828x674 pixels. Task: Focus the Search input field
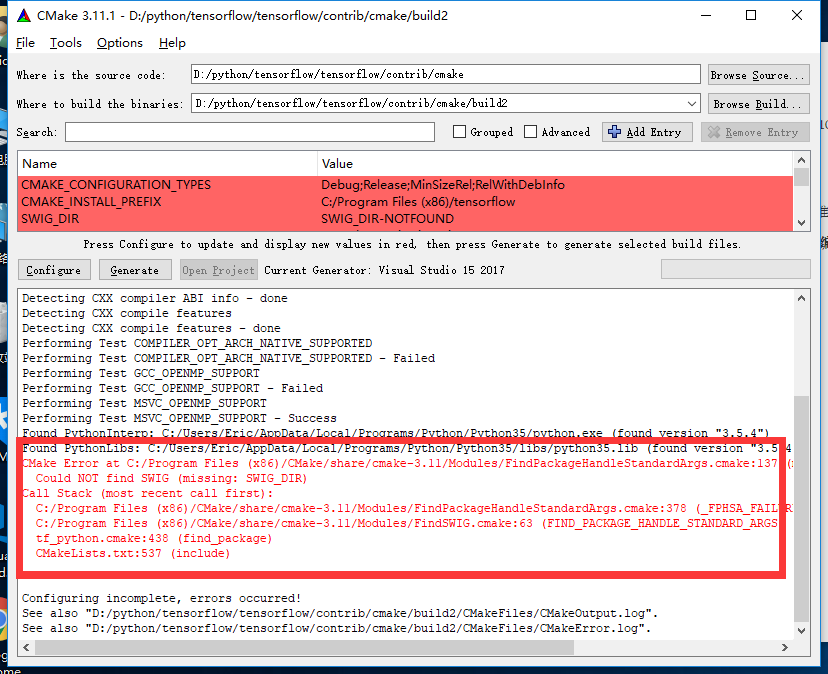[250, 132]
